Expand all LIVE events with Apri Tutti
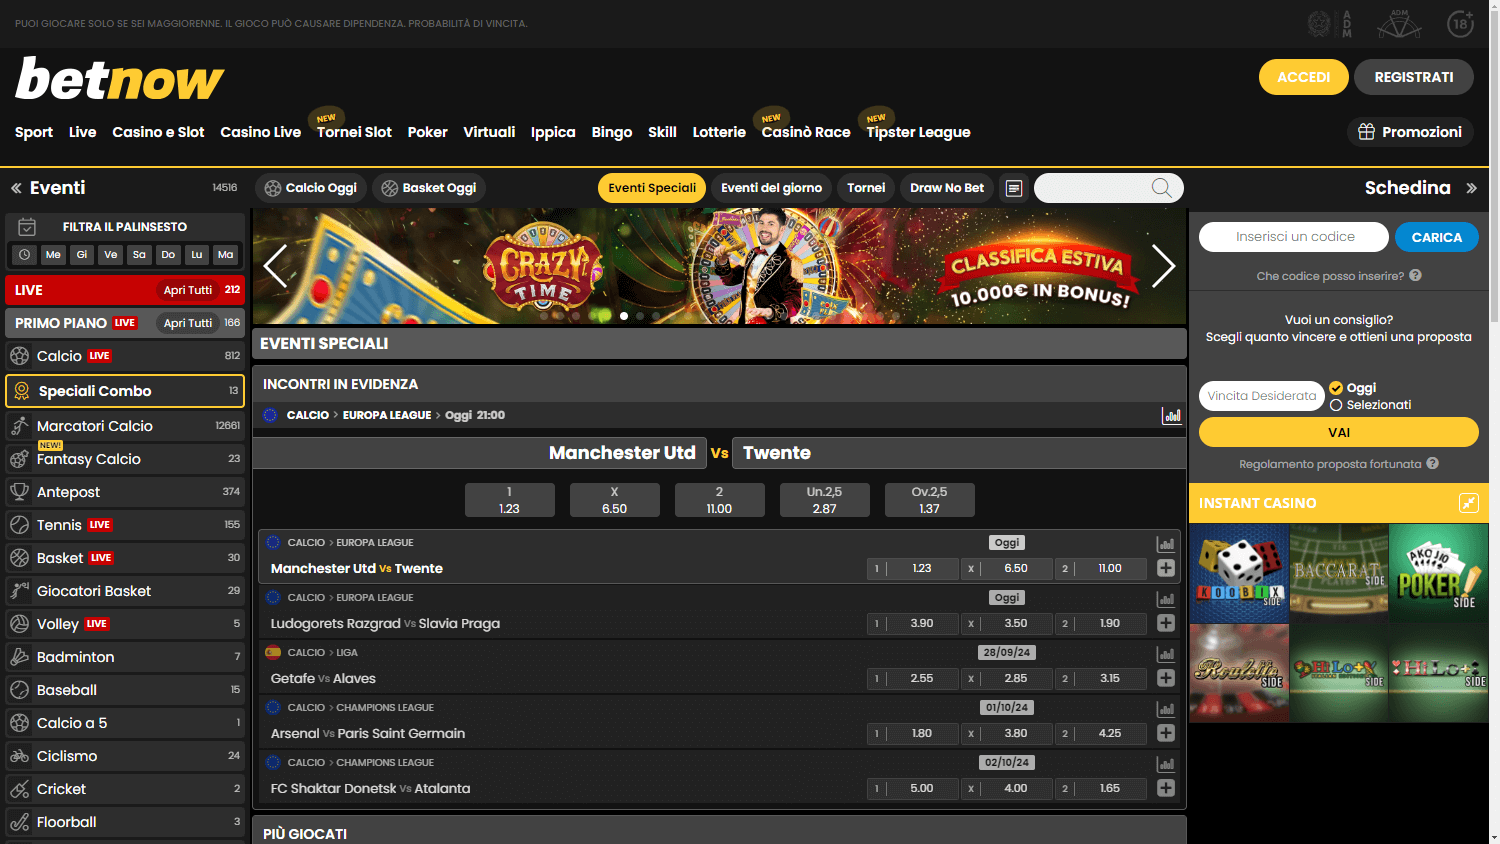This screenshot has height=844, width=1500. coord(188,290)
